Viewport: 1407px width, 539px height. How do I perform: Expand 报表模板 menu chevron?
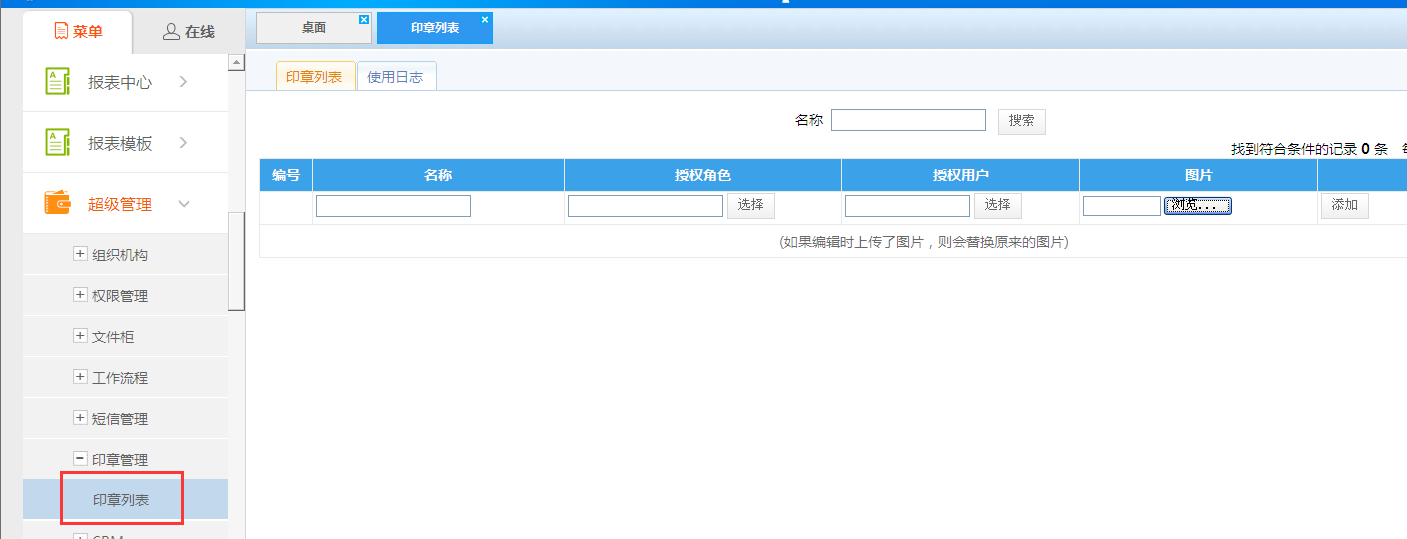point(183,143)
